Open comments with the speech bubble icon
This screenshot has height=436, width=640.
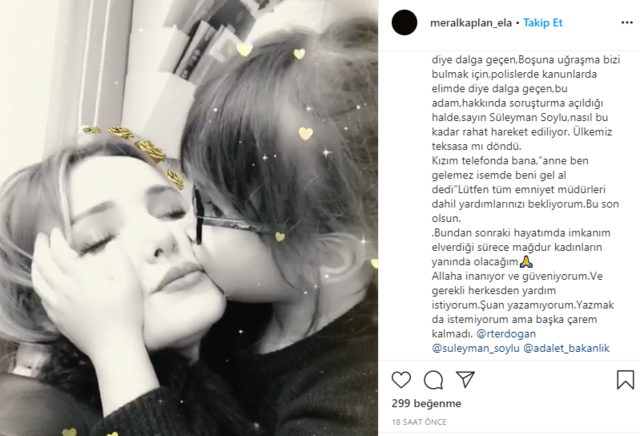coord(433,380)
